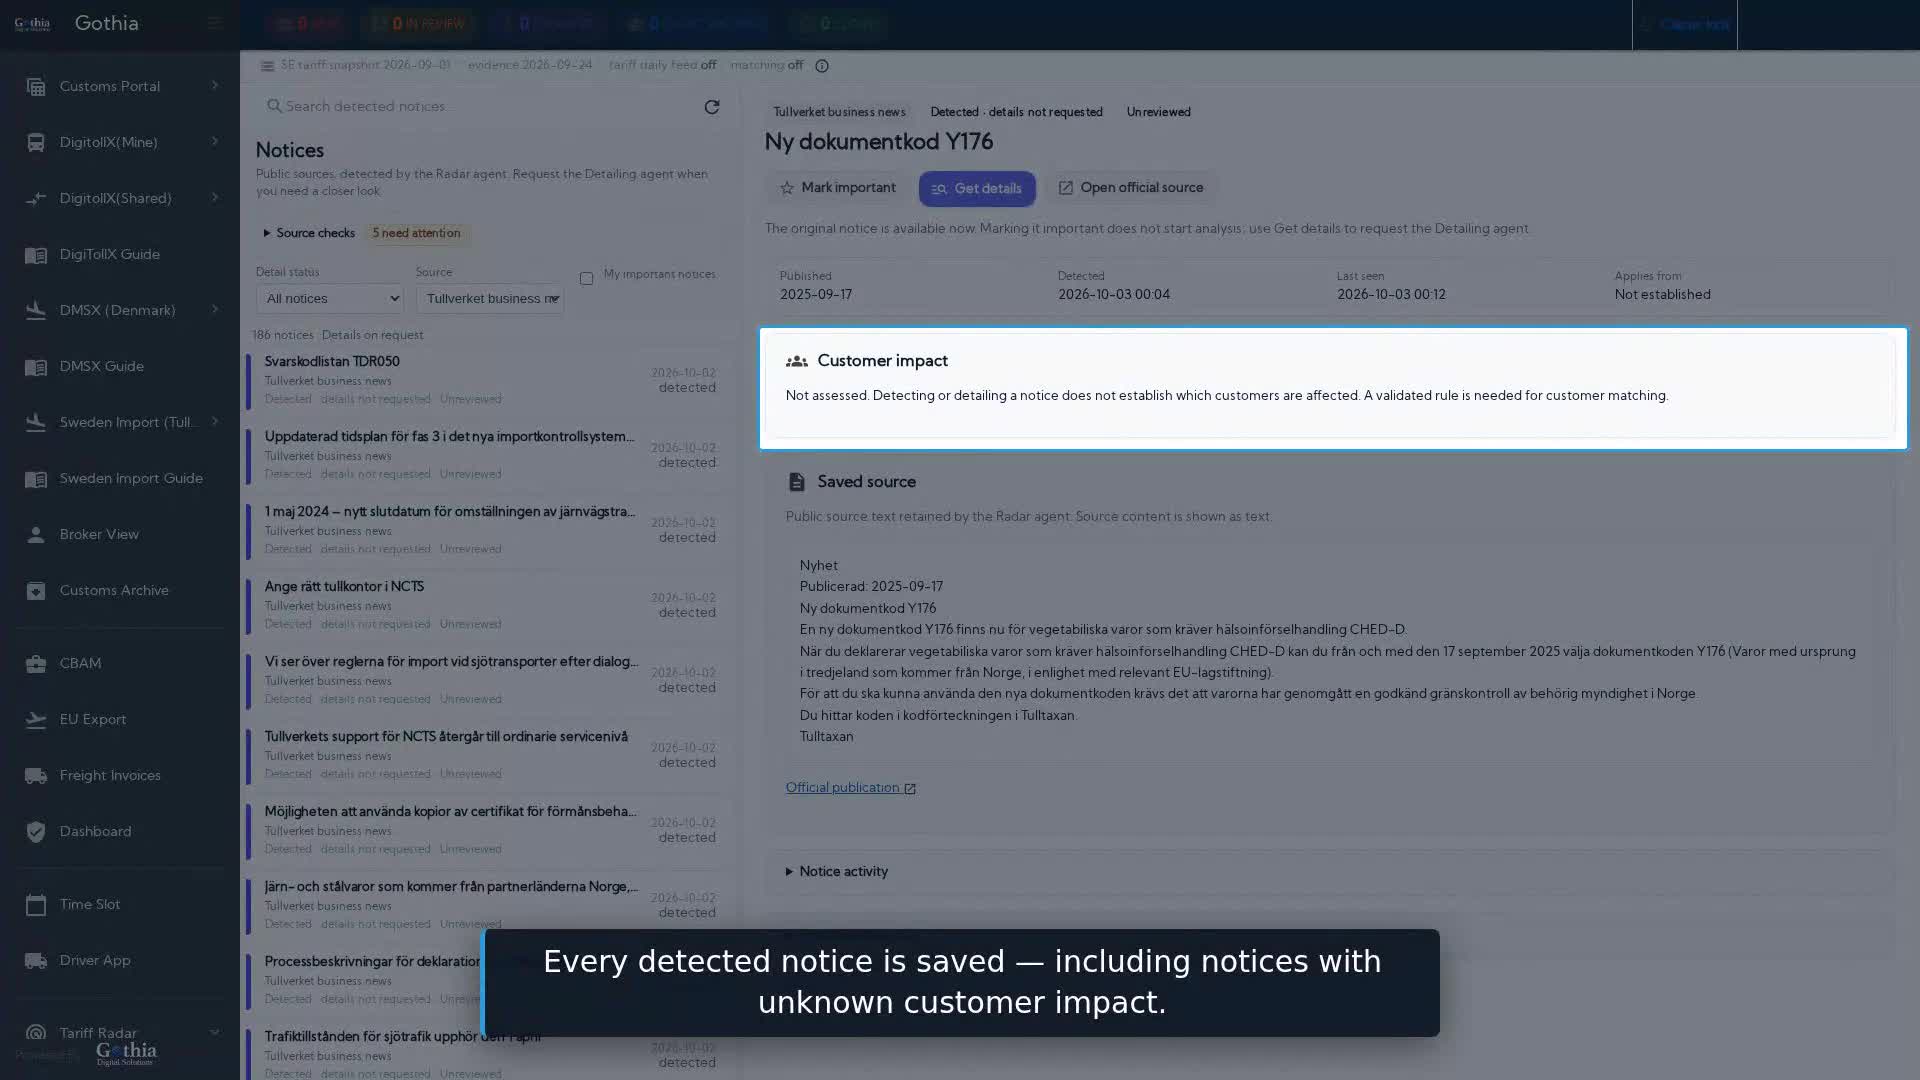This screenshot has width=1920, height=1080.
Task: Click the Freight Invoices truck icon
Action: tap(36, 776)
